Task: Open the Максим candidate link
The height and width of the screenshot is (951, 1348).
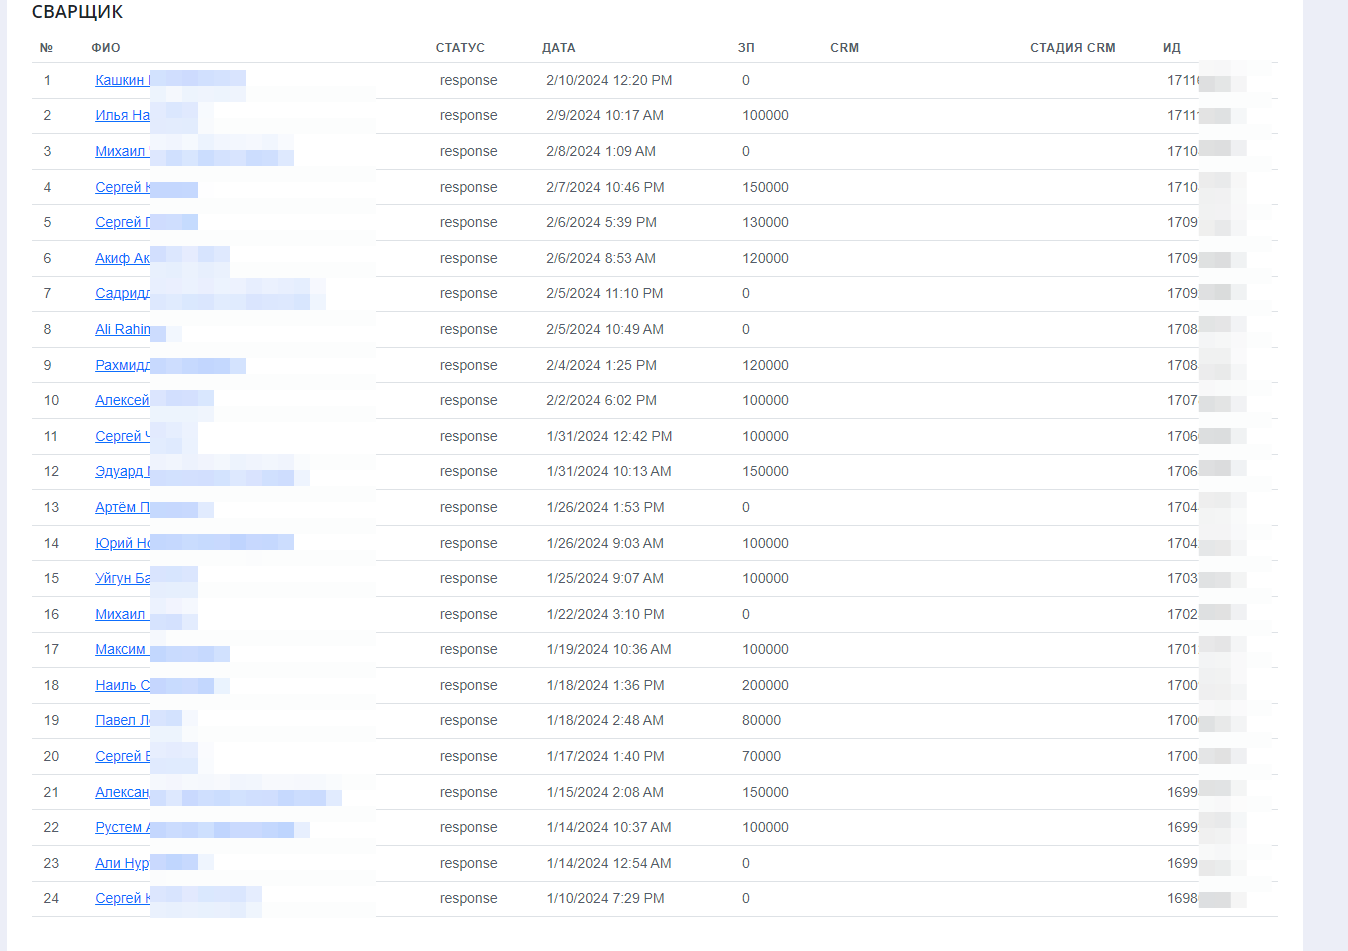Action: point(121,650)
